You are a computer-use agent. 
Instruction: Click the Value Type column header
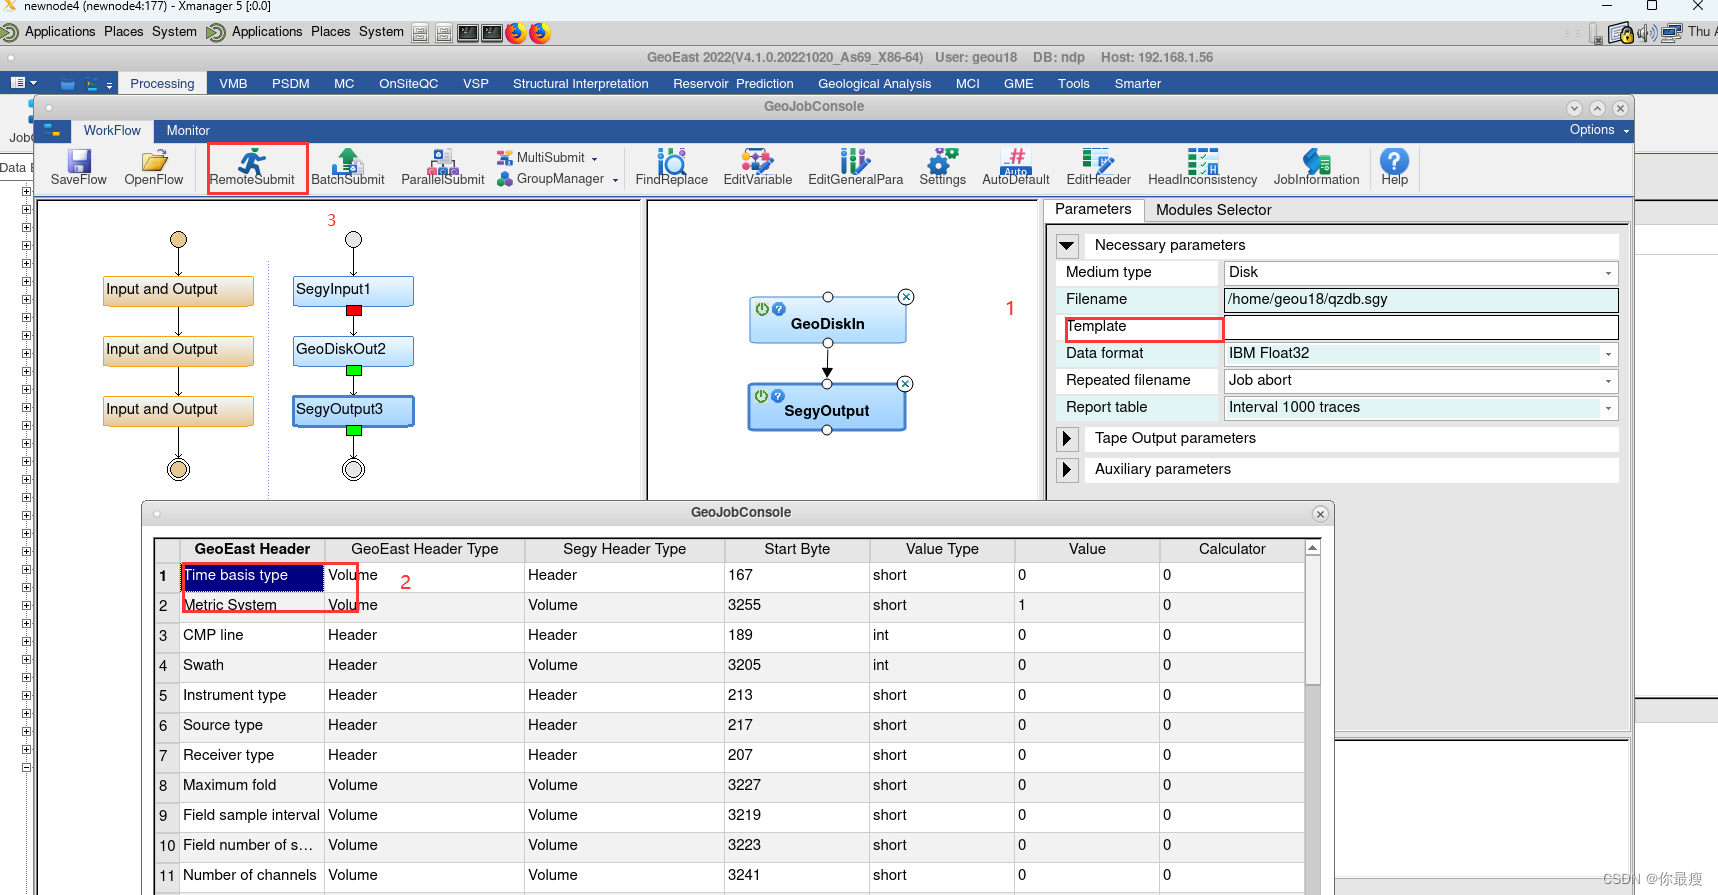(942, 549)
